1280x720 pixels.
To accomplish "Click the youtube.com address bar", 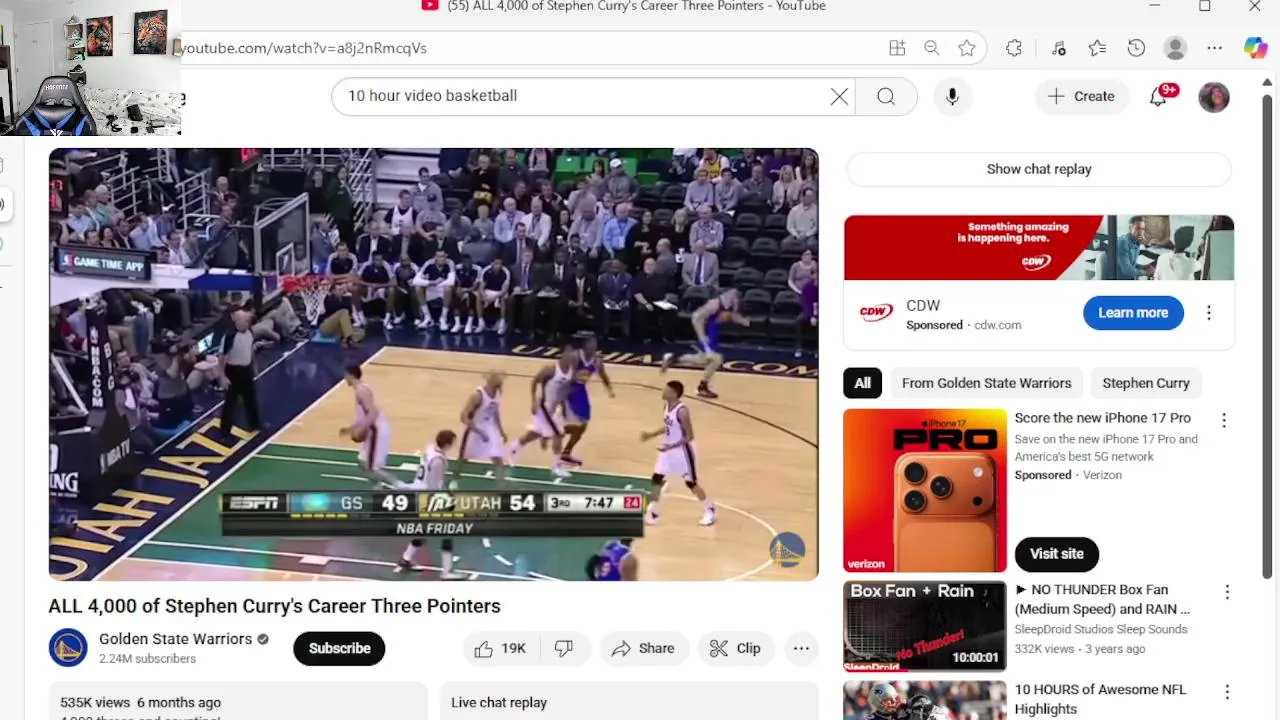I will click(530, 48).
